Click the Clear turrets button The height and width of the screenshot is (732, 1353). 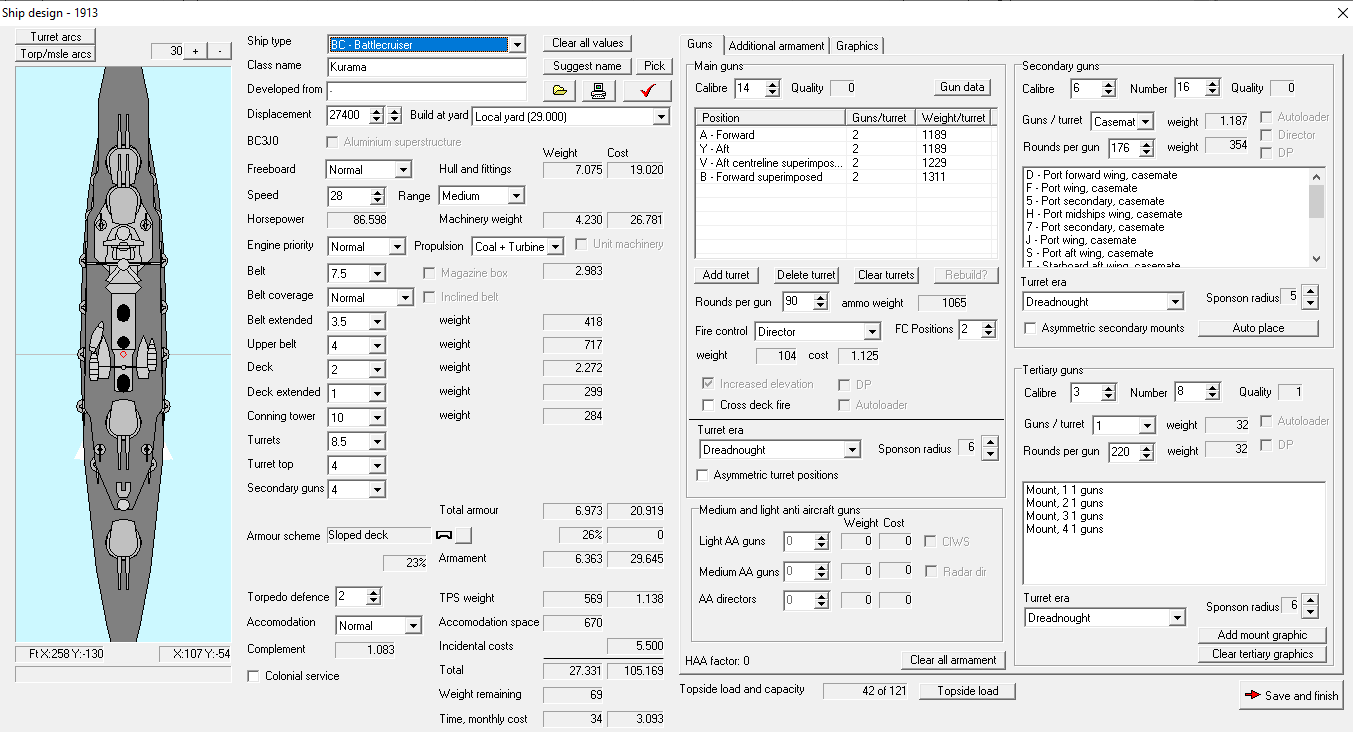[886, 275]
